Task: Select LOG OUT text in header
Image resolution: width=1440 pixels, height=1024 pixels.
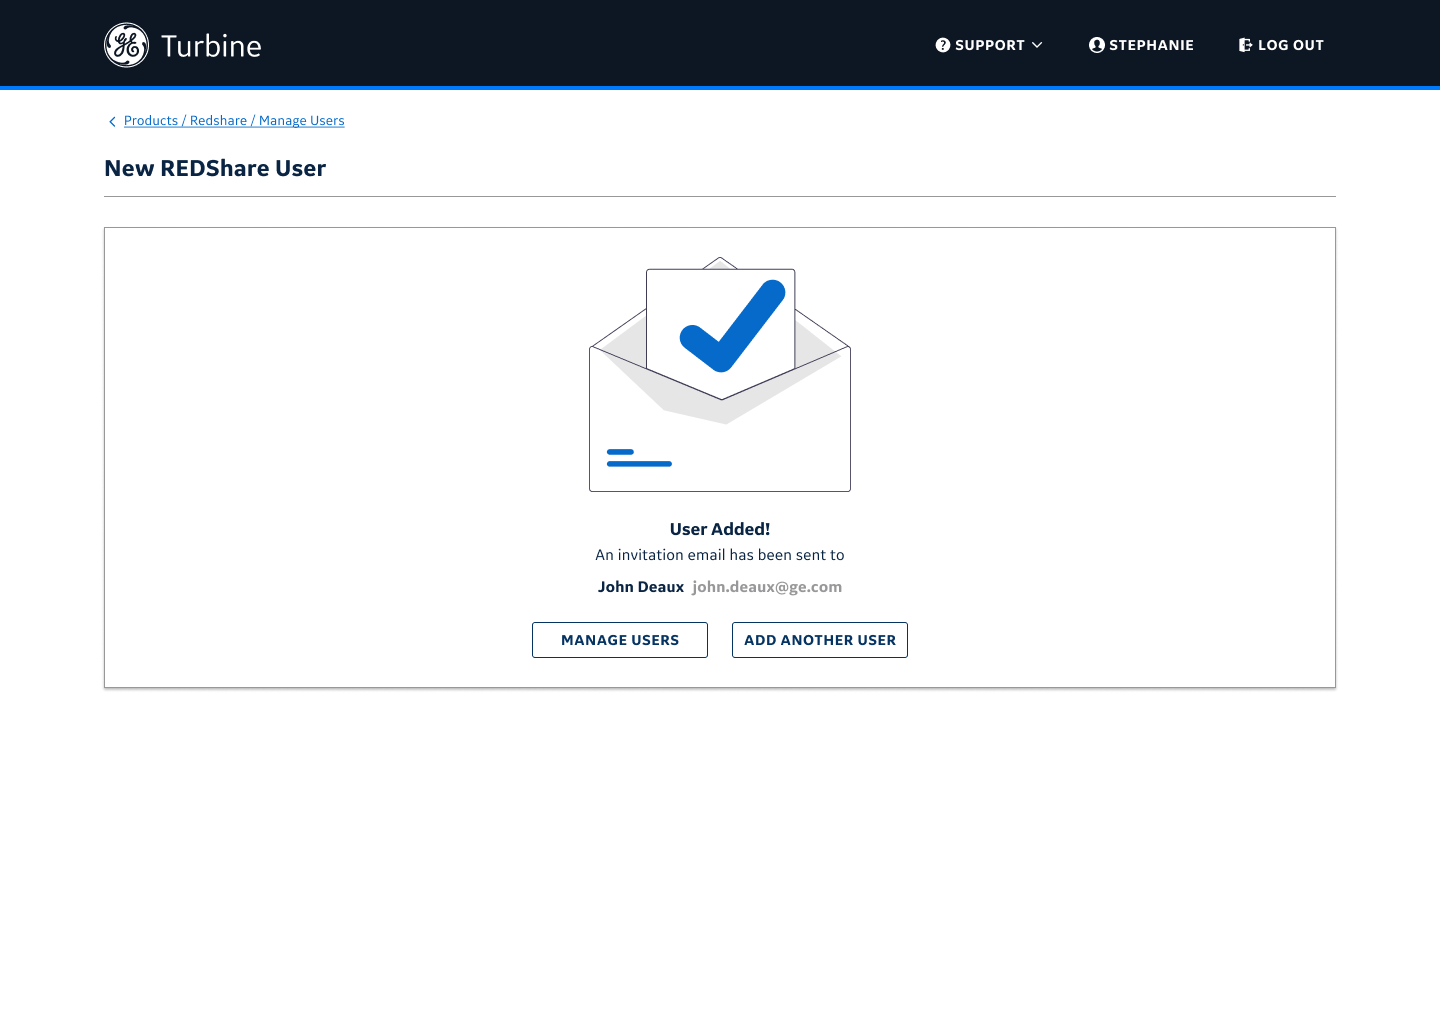Action: (x=1290, y=45)
